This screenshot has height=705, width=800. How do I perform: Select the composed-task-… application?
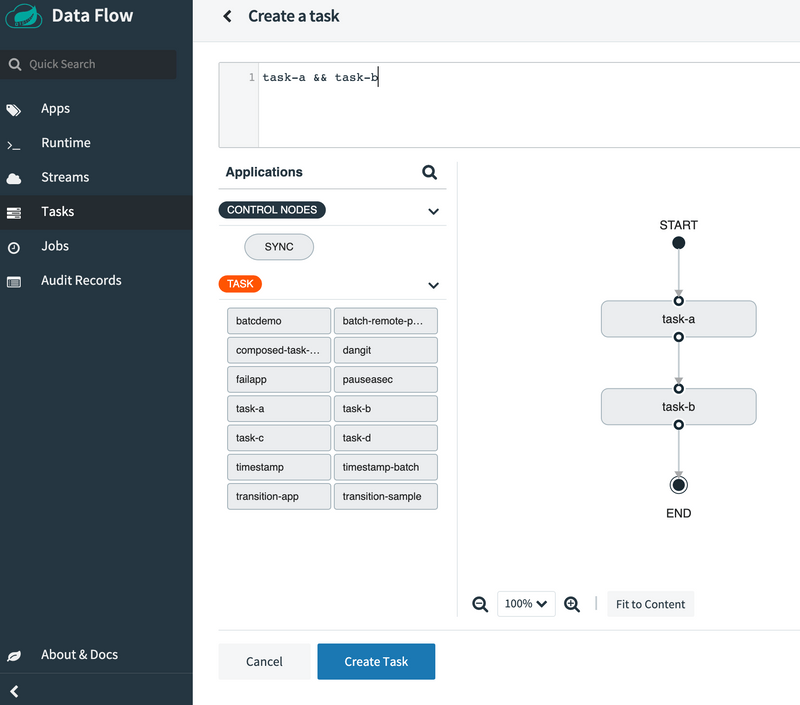[279, 350]
